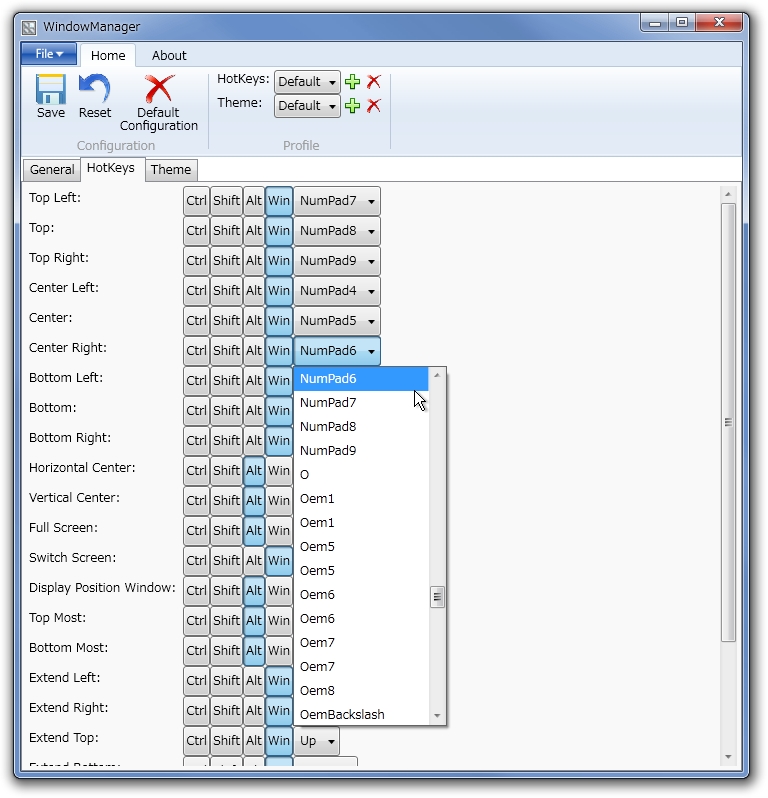Select the HotKeys tab

(x=111, y=168)
